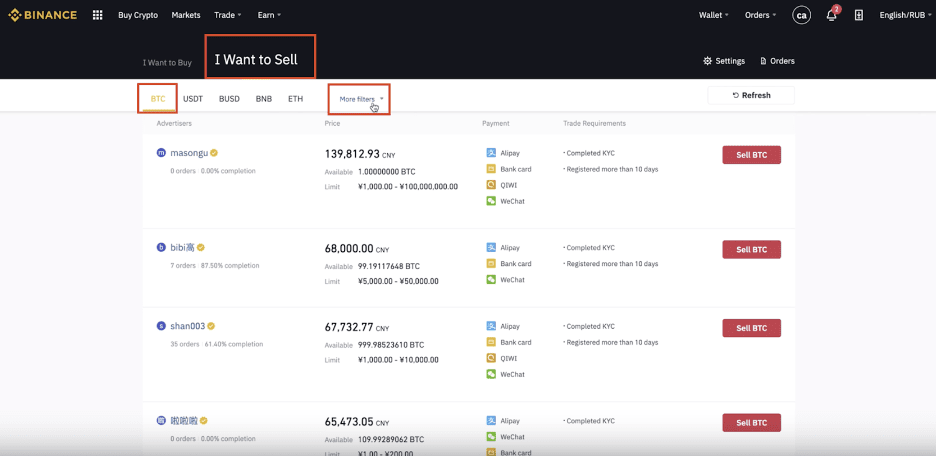936x456 pixels.
Task: Click the Binance logo
Action: tap(42, 15)
